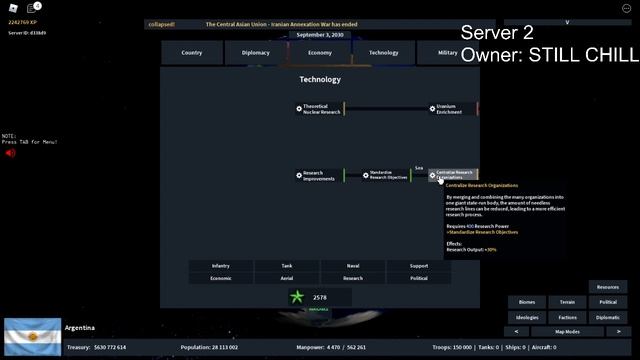Screen dimensions: 640x360
Task: Select the Resources map mode
Action: (x=608, y=287)
